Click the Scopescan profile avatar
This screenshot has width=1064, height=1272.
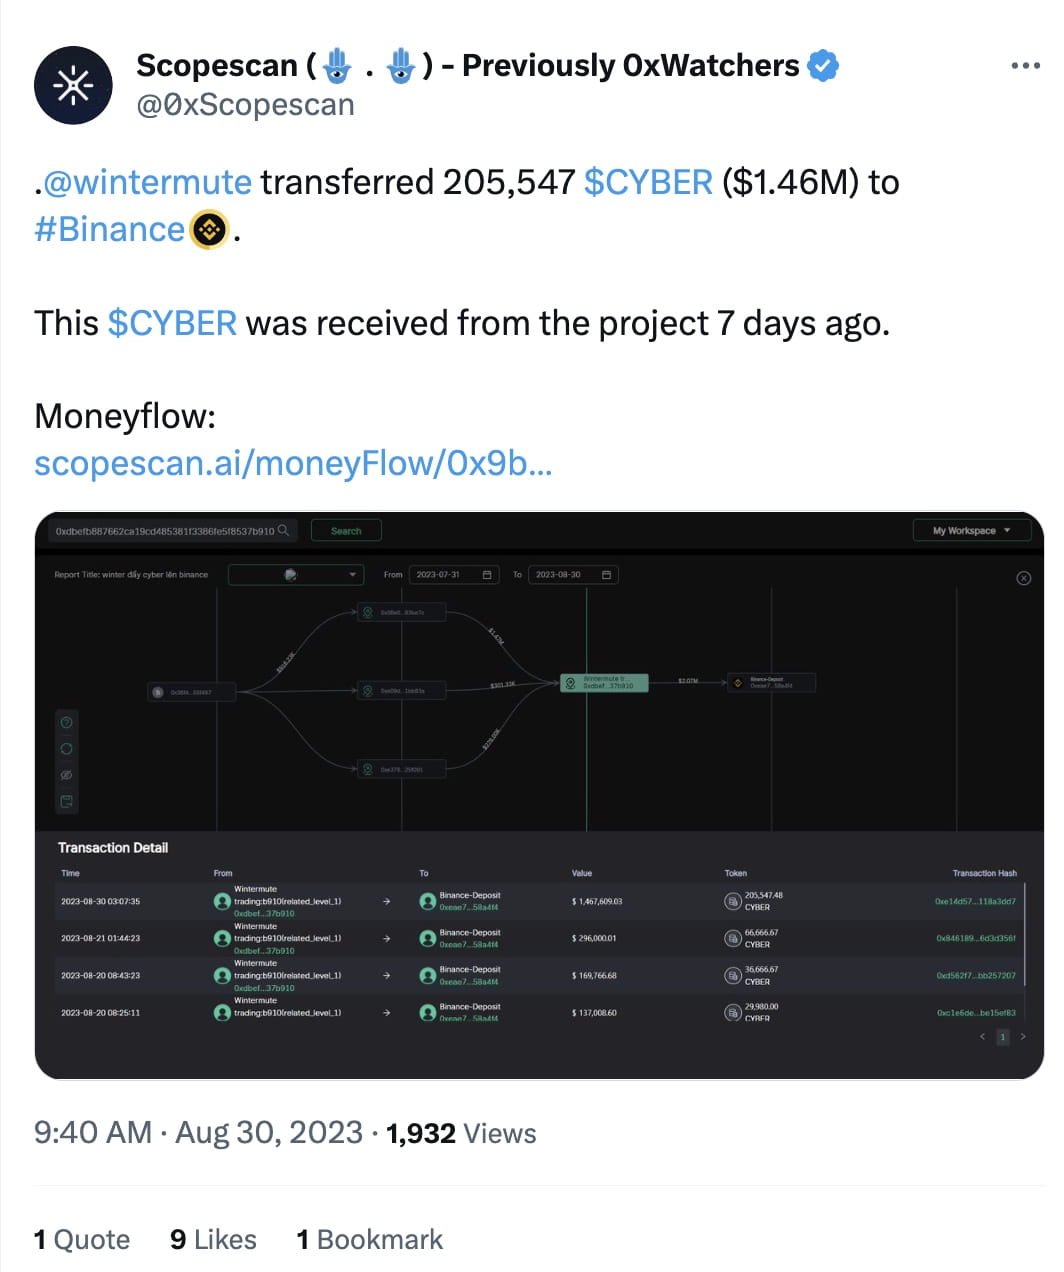click(73, 85)
